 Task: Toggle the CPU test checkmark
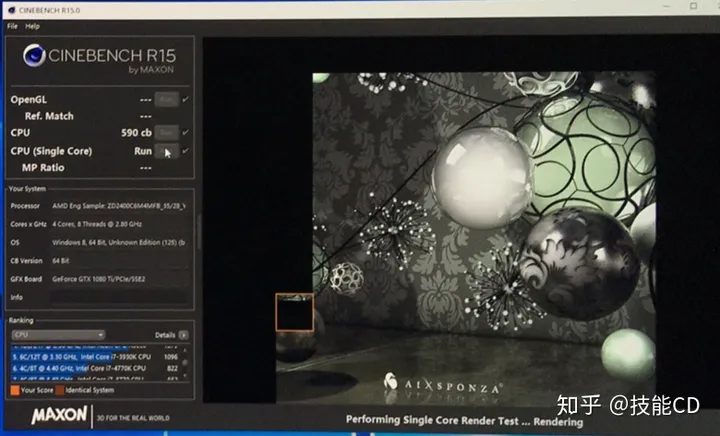point(186,132)
